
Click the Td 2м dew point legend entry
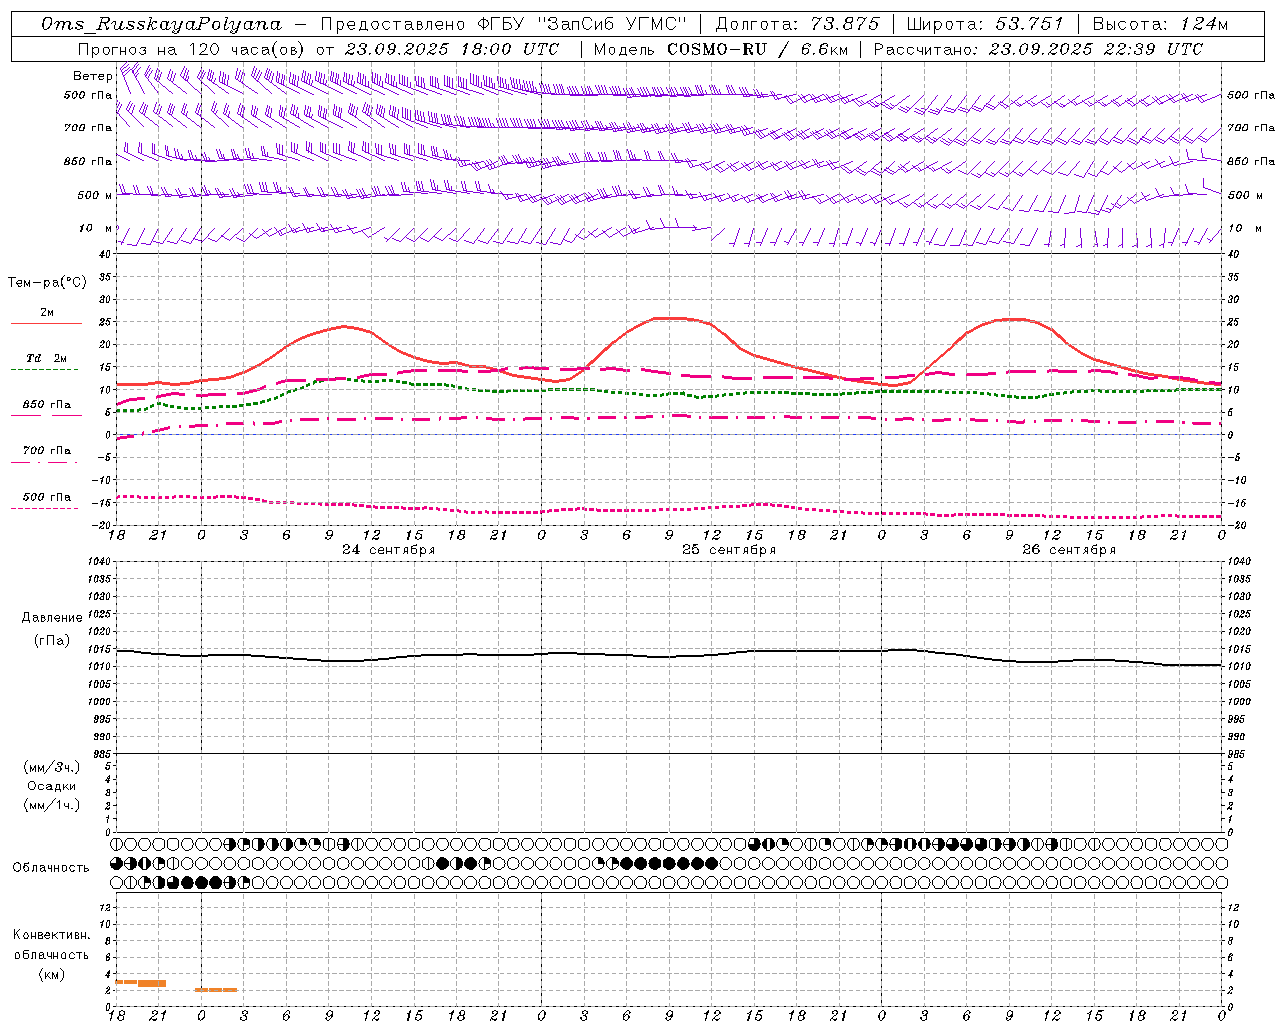click(x=47, y=358)
